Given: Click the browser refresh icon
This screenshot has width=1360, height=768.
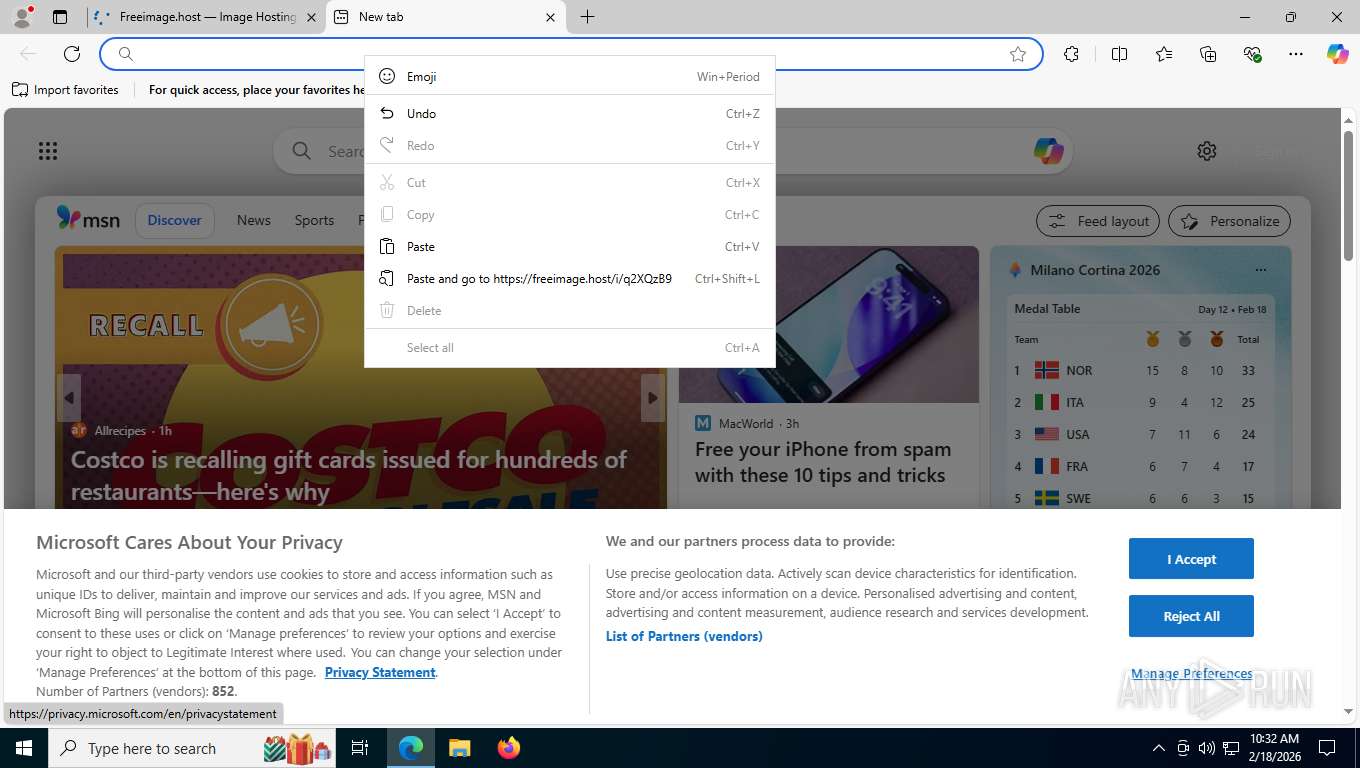Looking at the screenshot, I should [x=72, y=54].
